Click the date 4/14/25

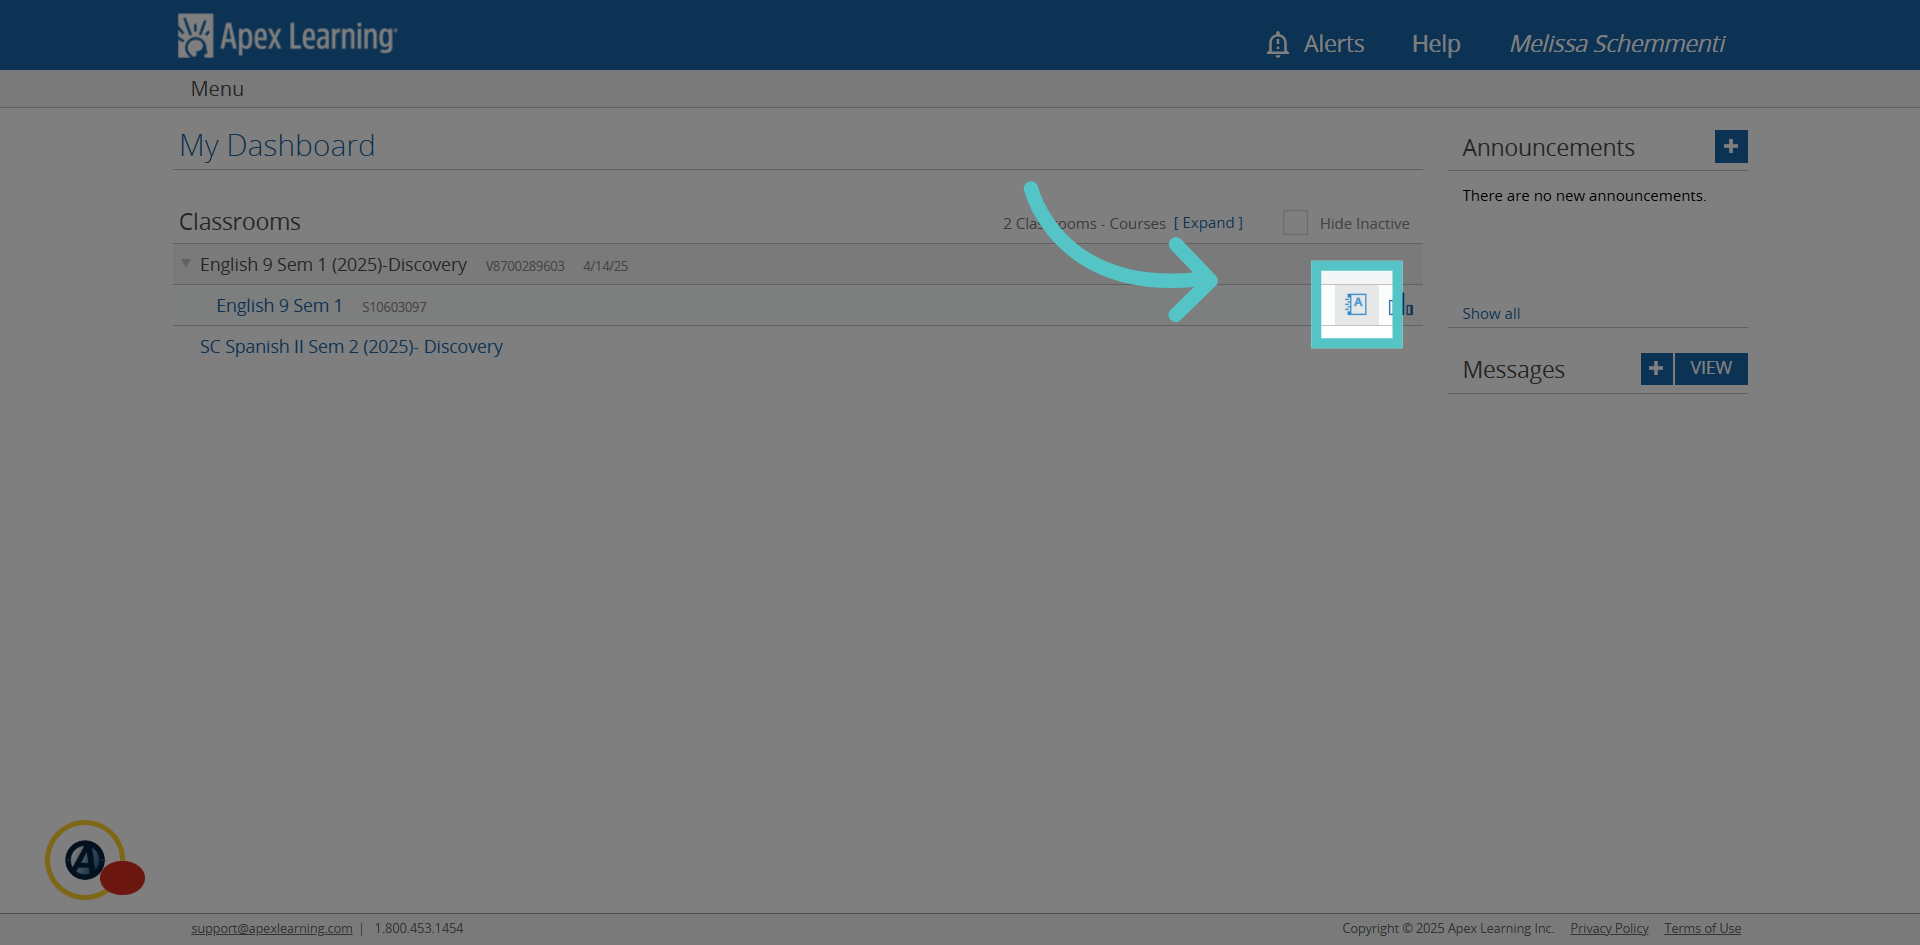click(606, 266)
